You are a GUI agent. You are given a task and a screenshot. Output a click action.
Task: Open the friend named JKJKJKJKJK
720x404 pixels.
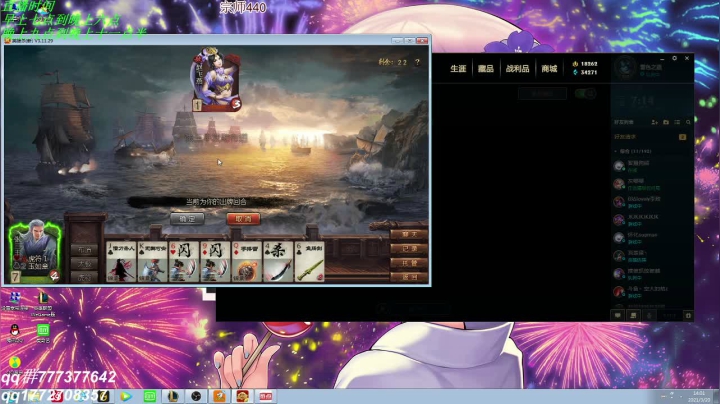652,220
